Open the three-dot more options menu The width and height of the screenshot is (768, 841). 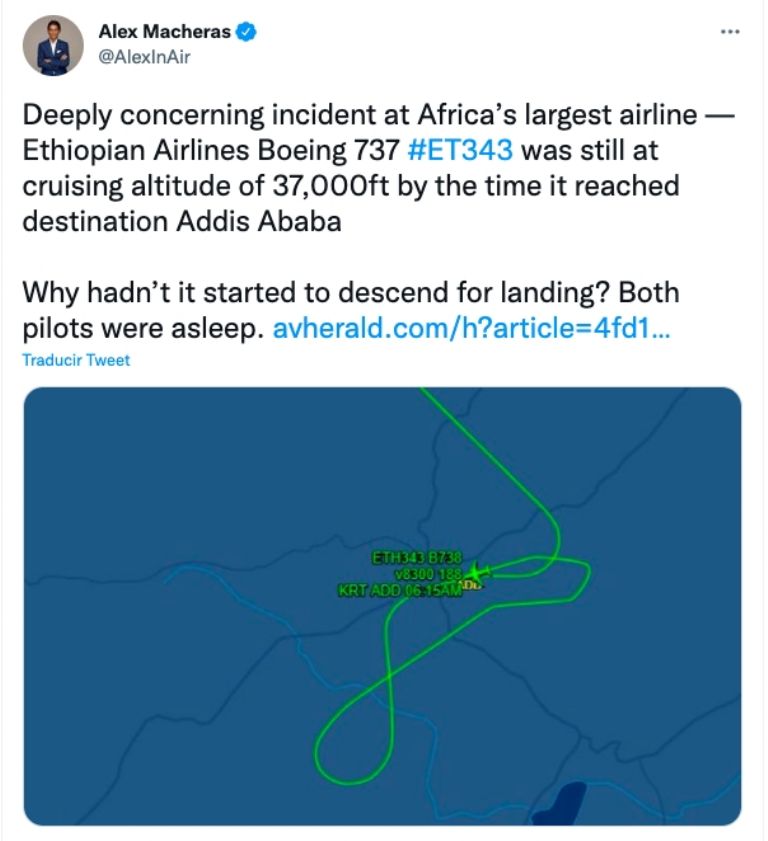click(x=730, y=32)
